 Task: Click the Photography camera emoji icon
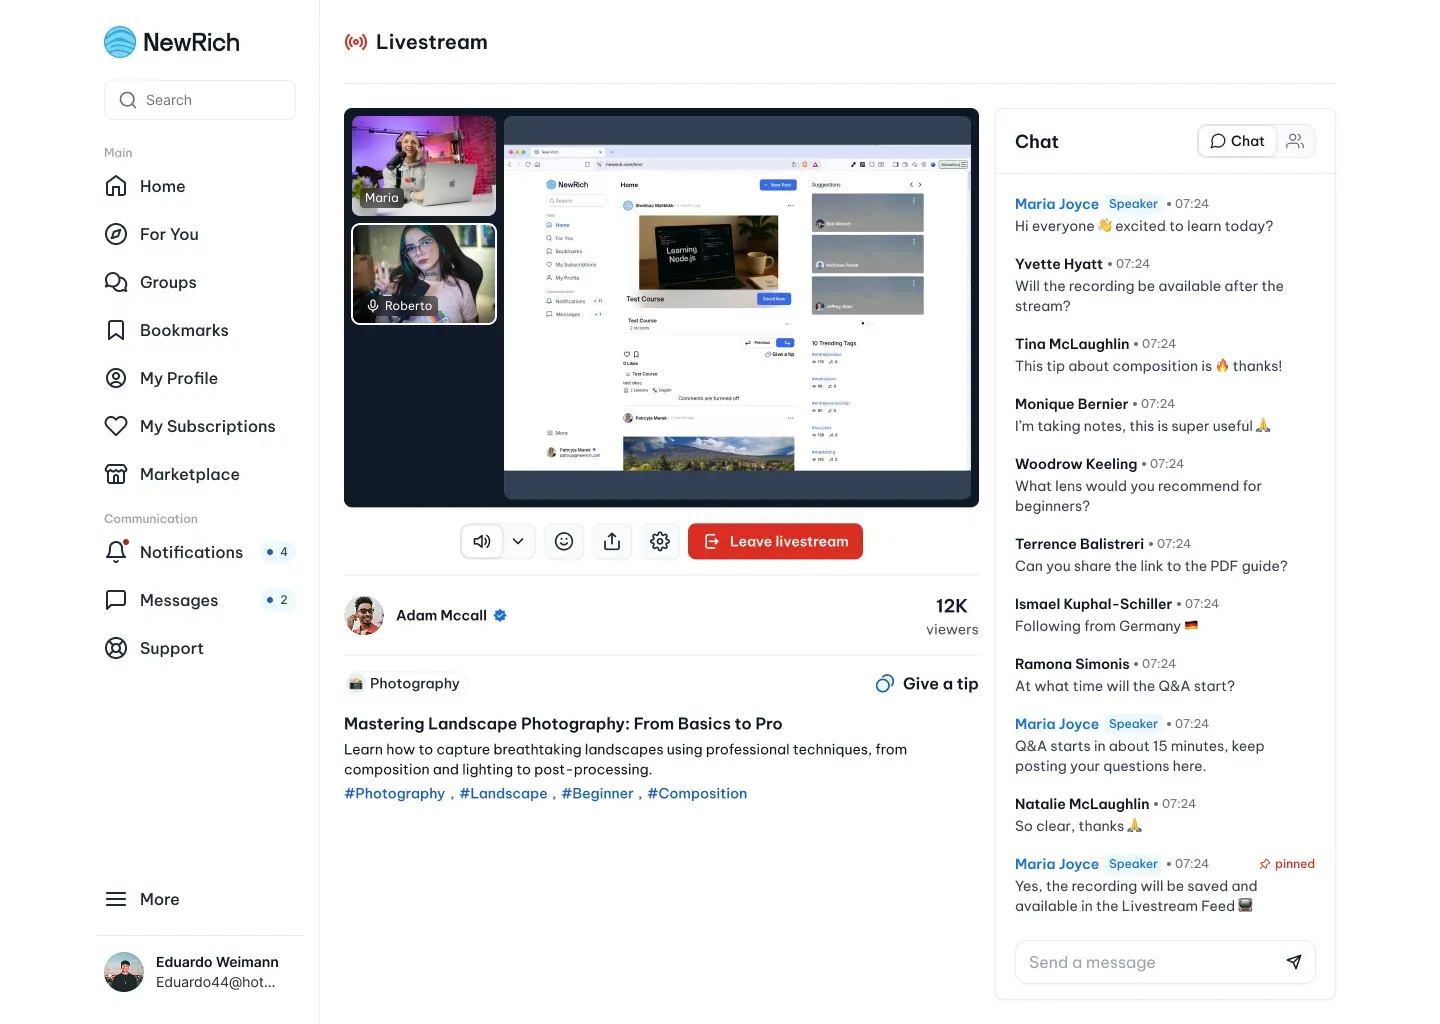pos(356,684)
